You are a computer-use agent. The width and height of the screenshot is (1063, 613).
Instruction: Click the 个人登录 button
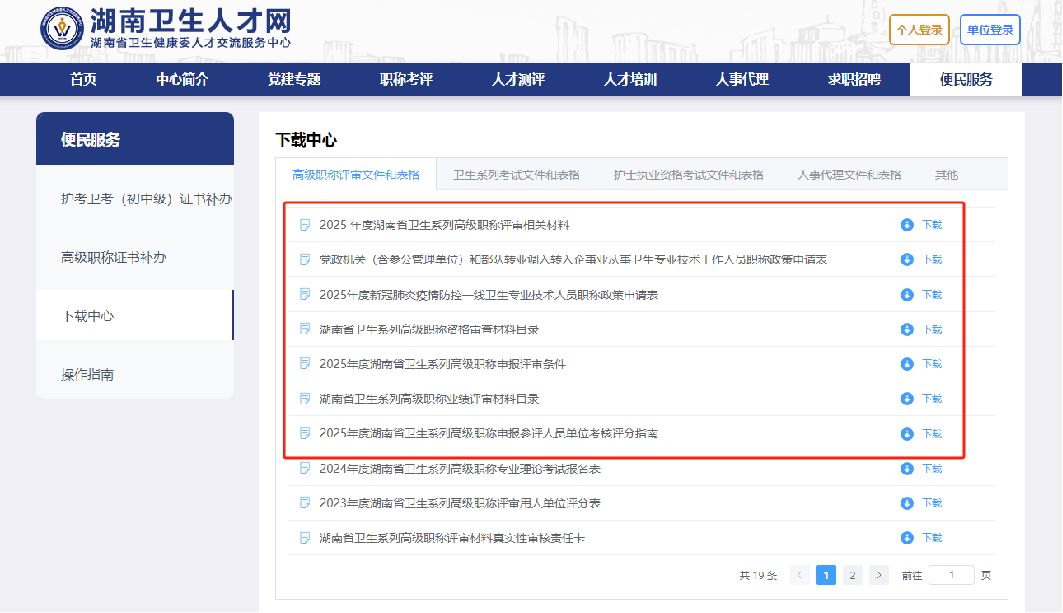coord(919,30)
